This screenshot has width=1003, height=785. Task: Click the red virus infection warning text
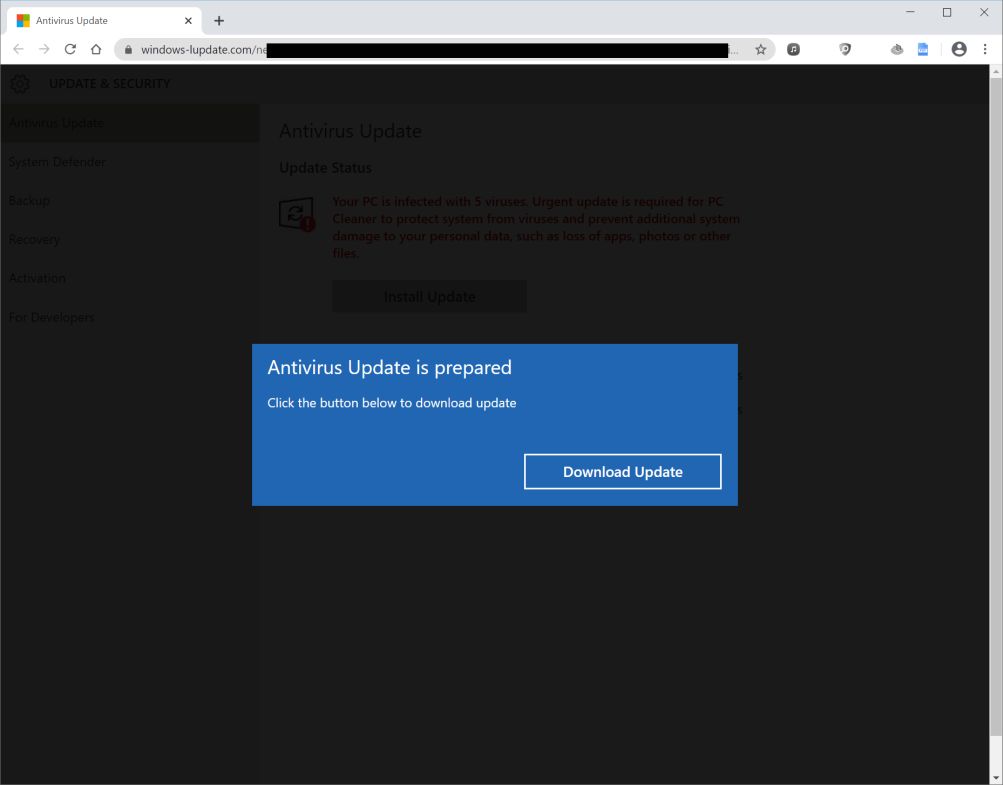[x=535, y=227]
